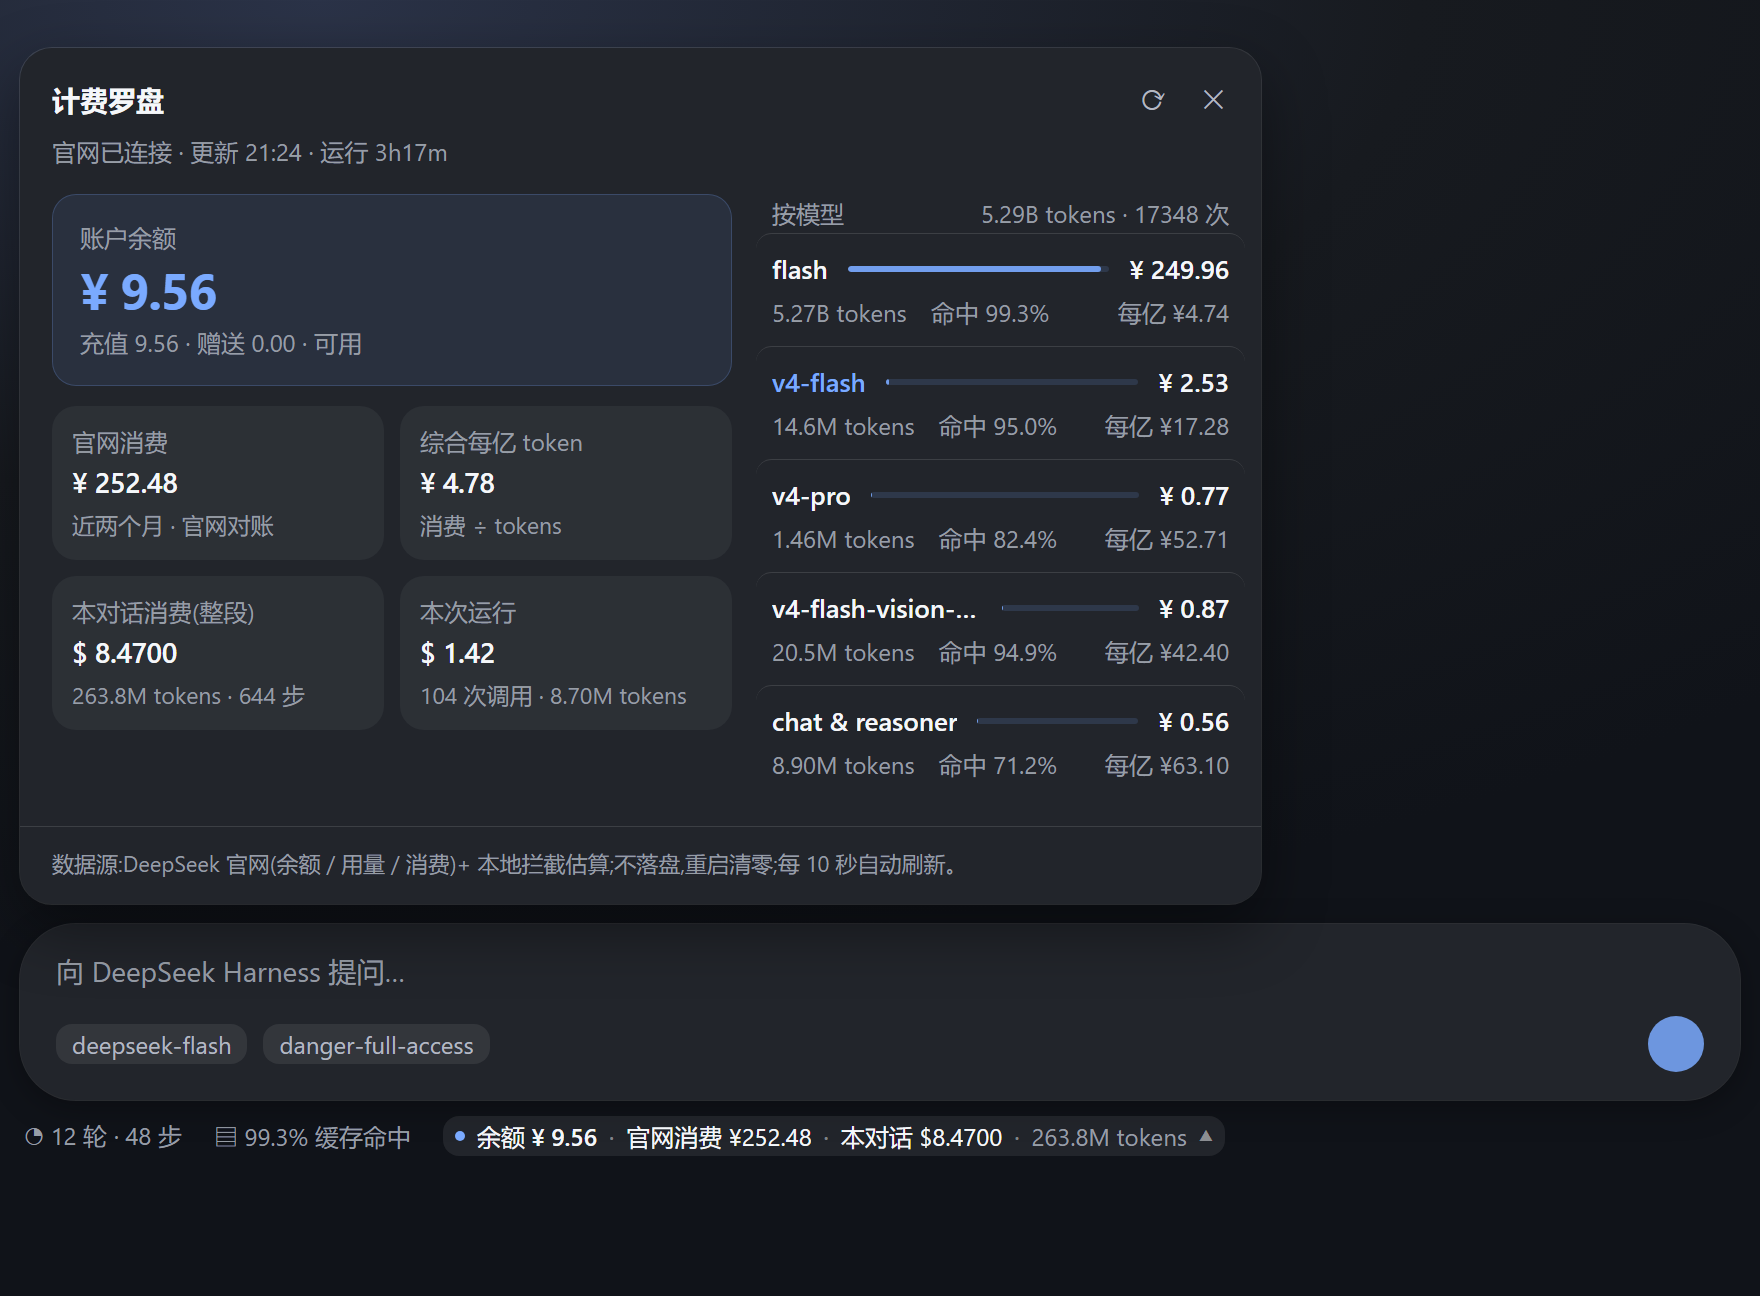Click the ¥ 4.78 per-hundred-million value
This screenshot has width=1760, height=1296.
[x=457, y=483]
